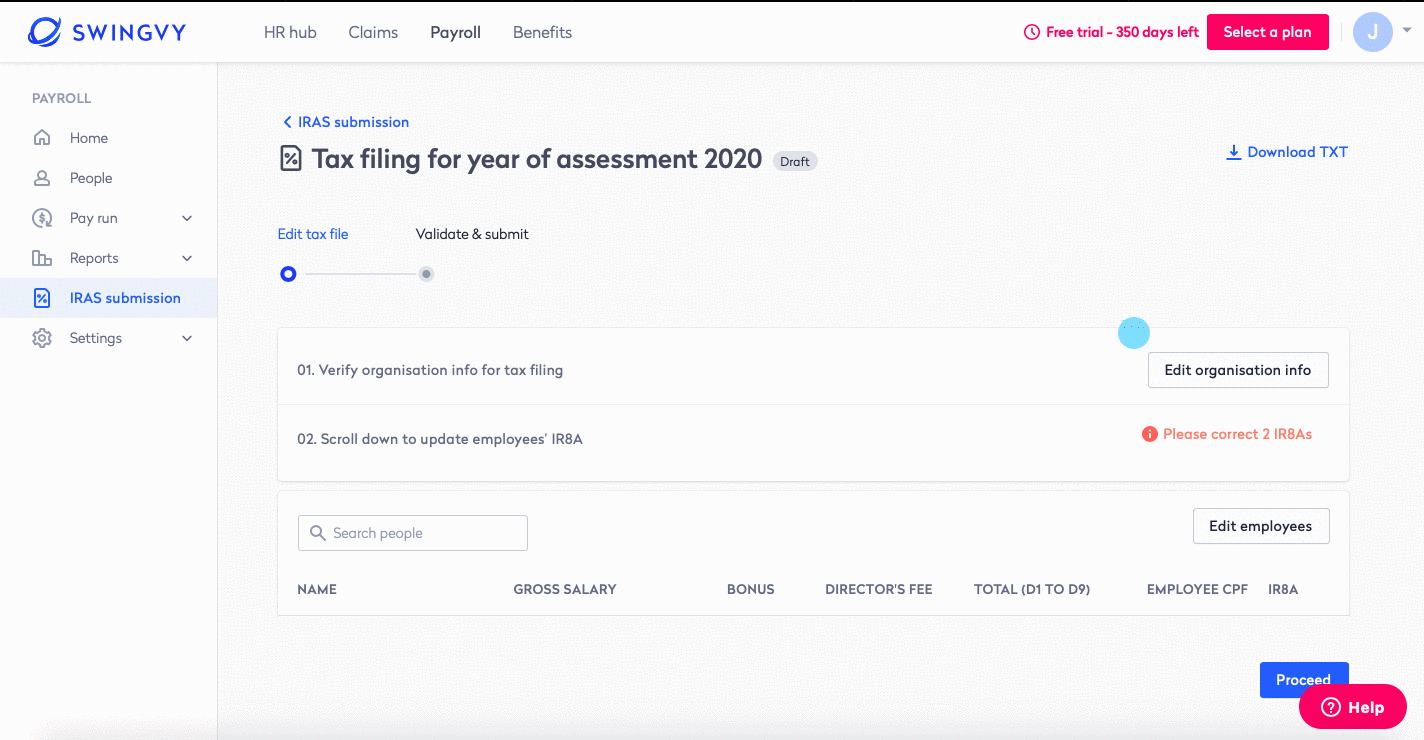This screenshot has height=740, width=1424.
Task: Click the People person icon
Action: (x=42, y=178)
